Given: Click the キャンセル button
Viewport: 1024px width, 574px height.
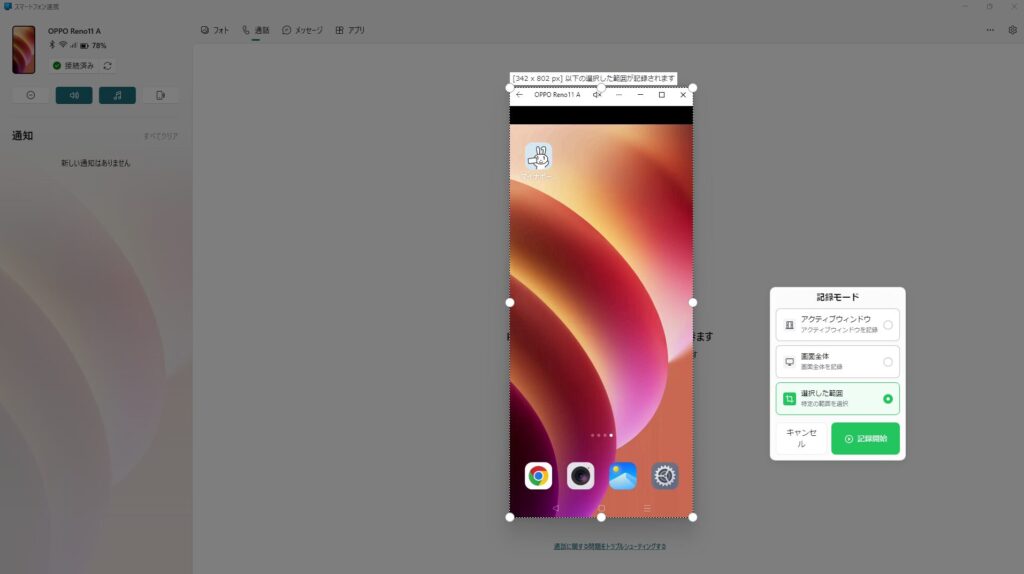Looking at the screenshot, I should 801,438.
